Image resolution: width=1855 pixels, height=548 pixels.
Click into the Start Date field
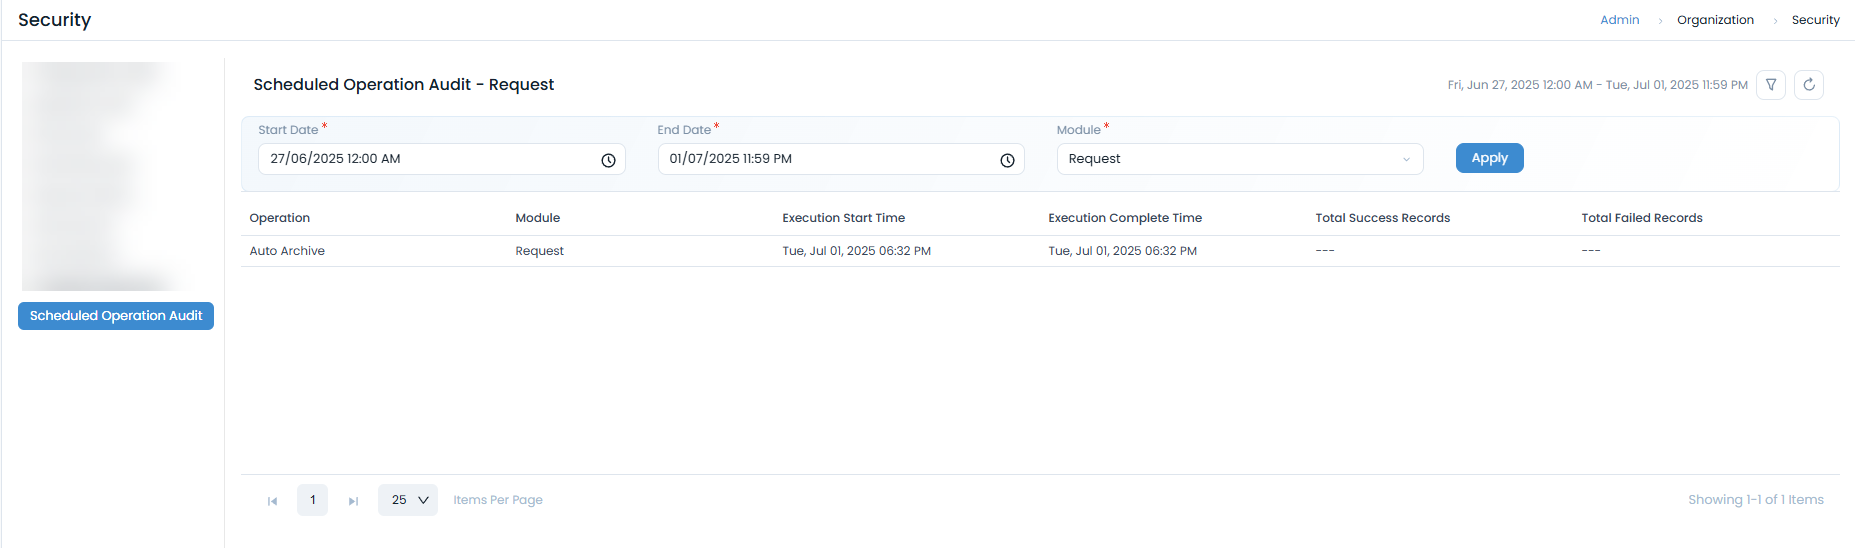pyautogui.click(x=430, y=159)
